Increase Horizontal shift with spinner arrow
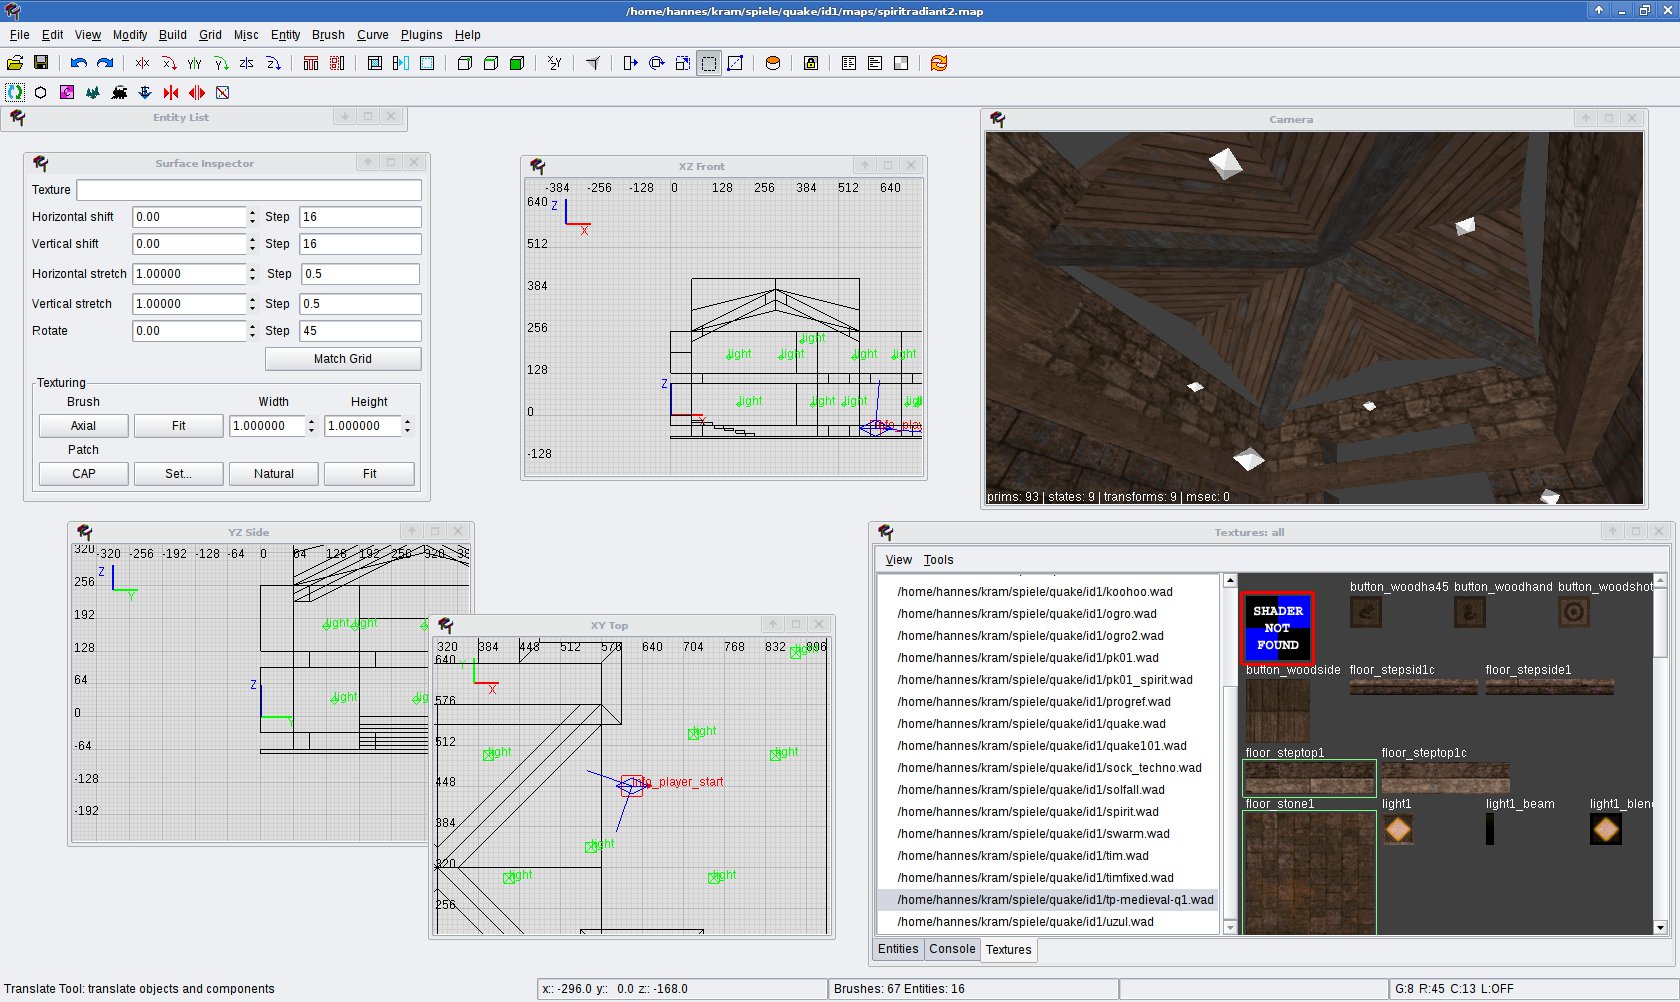Image resolution: width=1680 pixels, height=1002 pixels. (252, 212)
